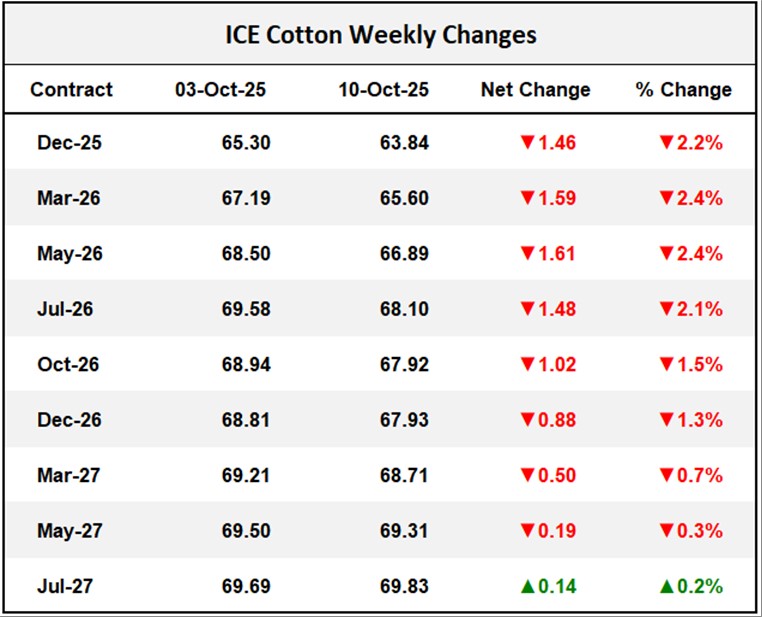Click the red down arrow beside 1.46
Image resolution: width=762 pixels, height=617 pixels.
coord(527,143)
